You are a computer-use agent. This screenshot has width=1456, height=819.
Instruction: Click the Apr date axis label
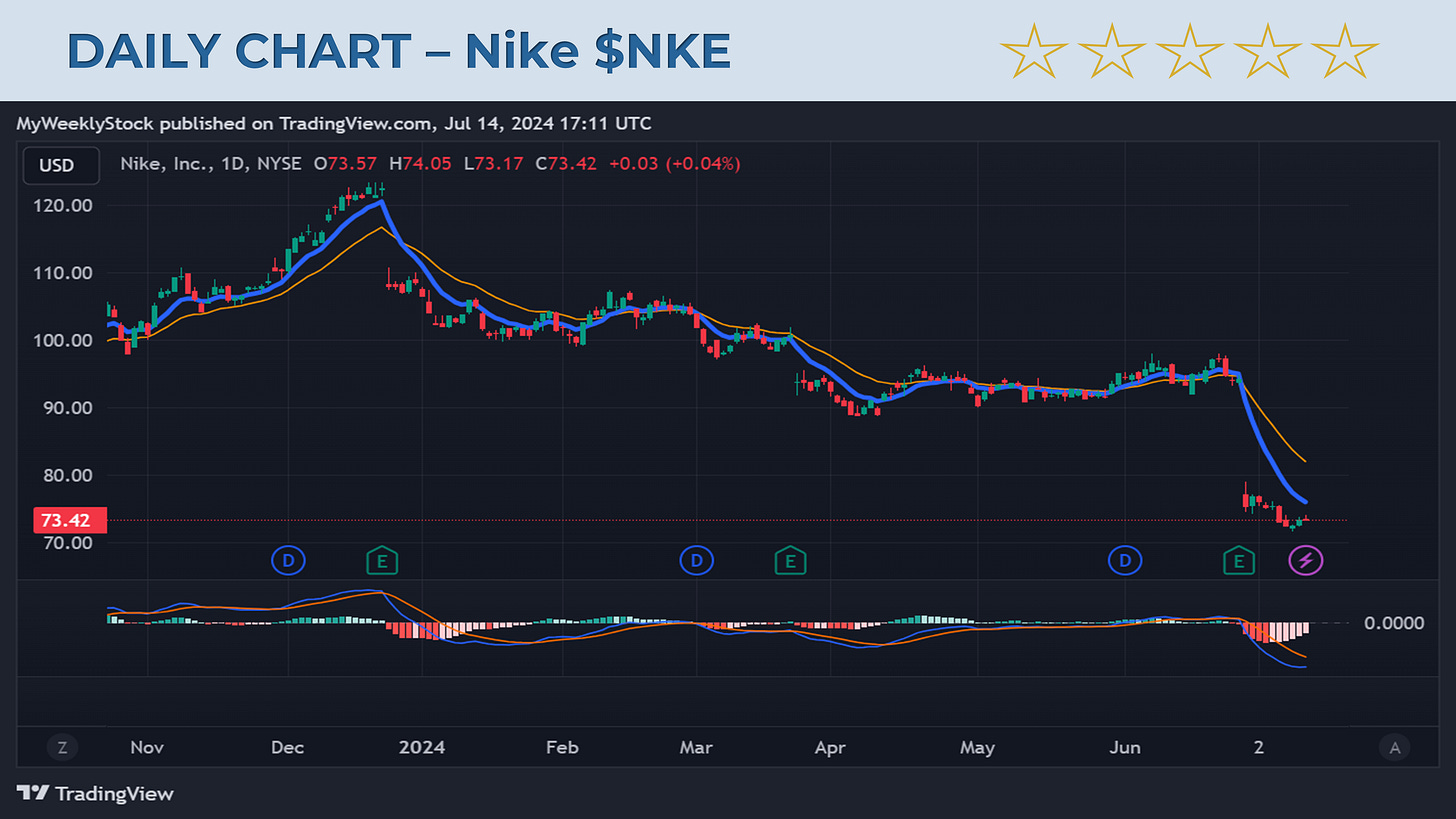click(x=830, y=747)
